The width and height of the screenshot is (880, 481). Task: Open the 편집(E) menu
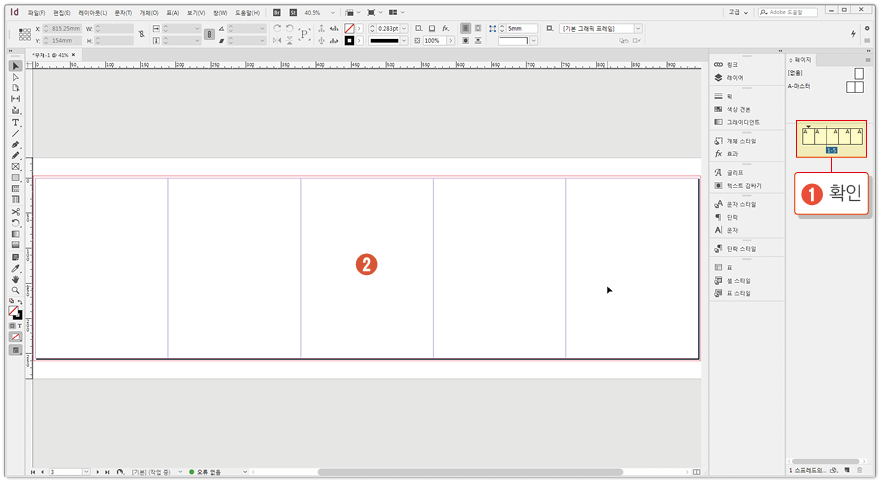62,12
